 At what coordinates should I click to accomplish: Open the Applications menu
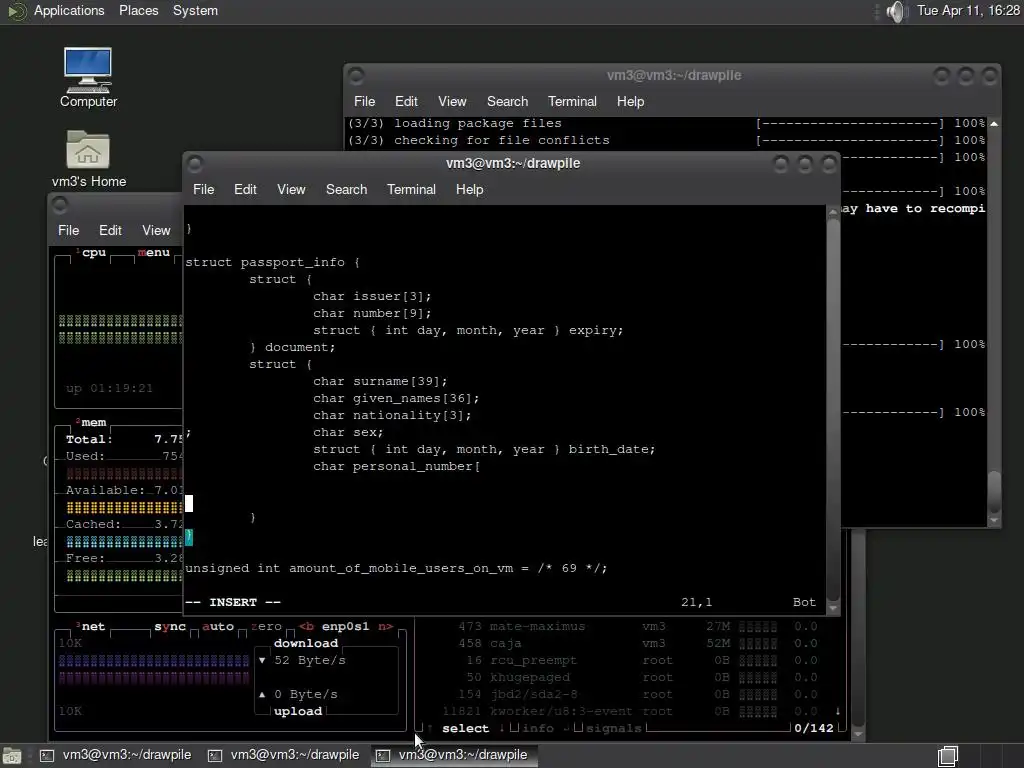coord(69,11)
